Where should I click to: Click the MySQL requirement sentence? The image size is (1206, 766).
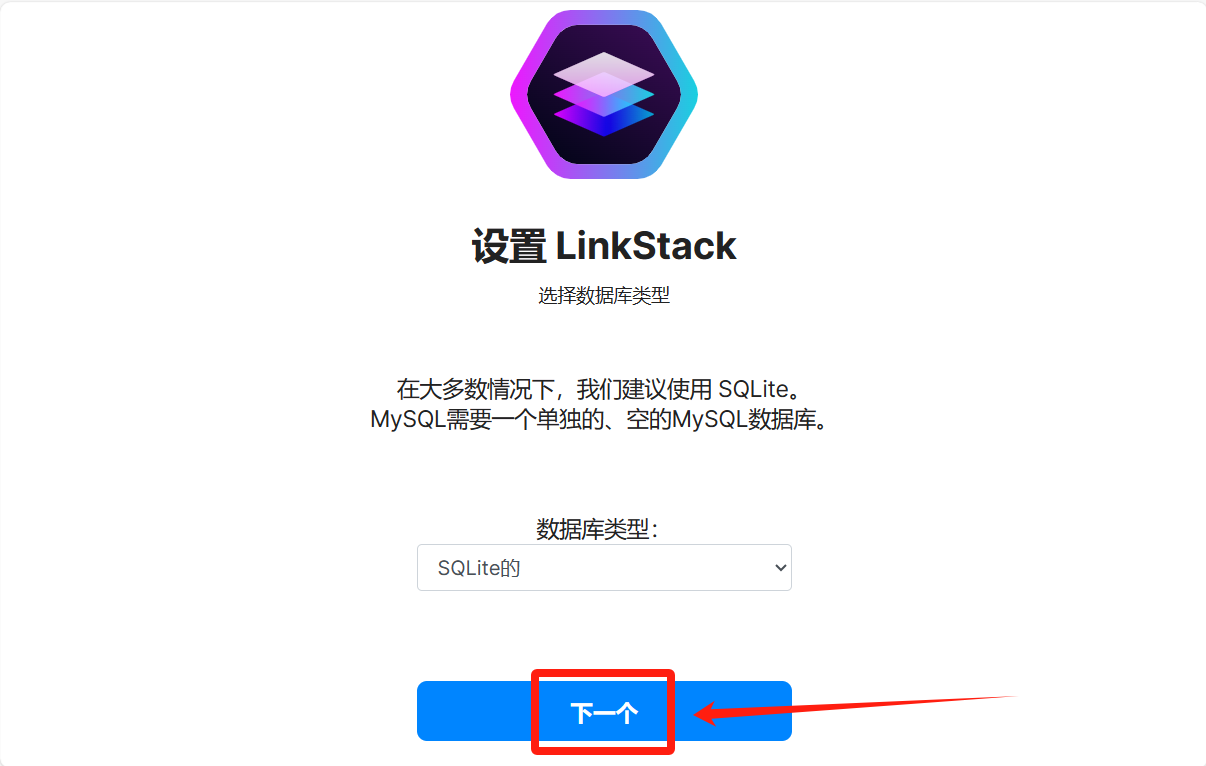click(604, 419)
